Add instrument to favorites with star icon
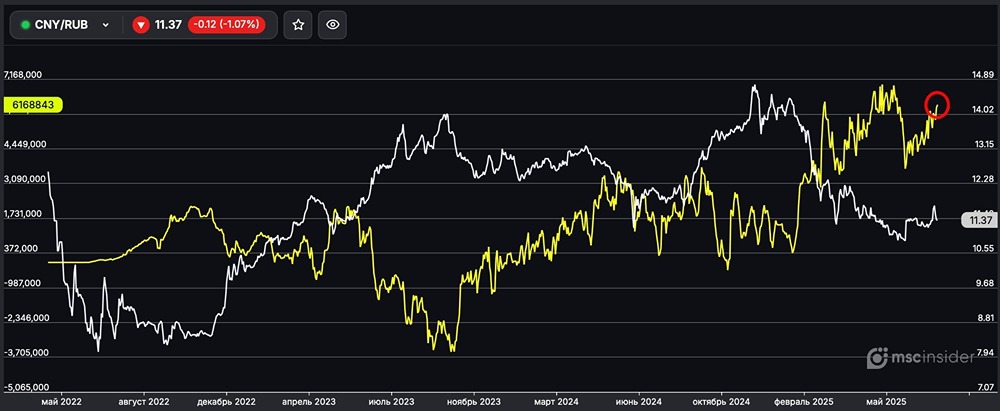 point(298,25)
